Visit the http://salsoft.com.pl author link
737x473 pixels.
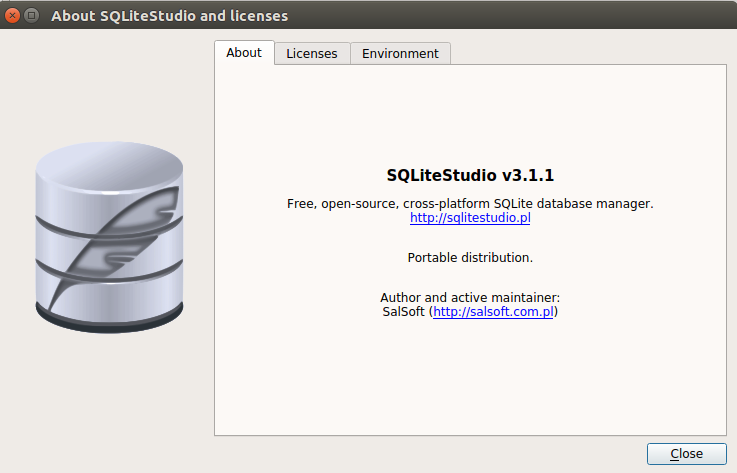tap(494, 312)
